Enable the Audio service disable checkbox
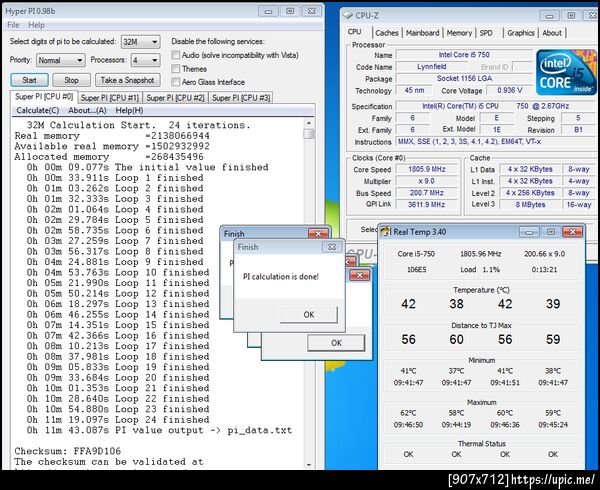The height and width of the screenshot is (490, 600). pos(176,55)
